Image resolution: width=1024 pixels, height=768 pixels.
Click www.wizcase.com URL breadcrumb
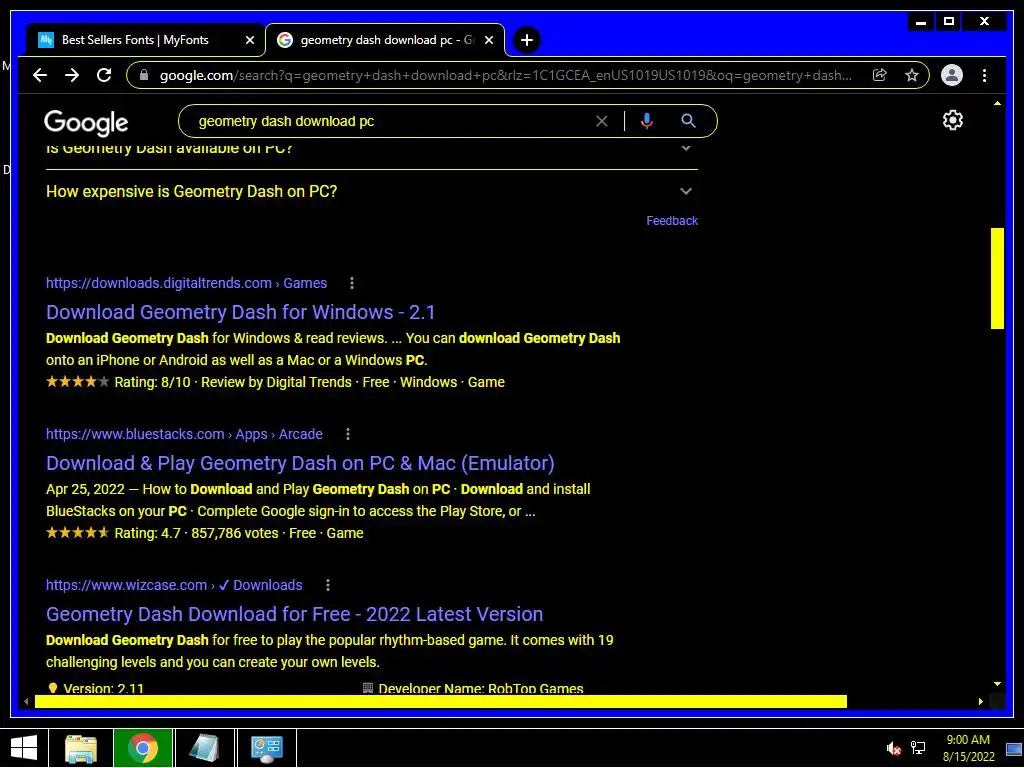[x=174, y=584]
